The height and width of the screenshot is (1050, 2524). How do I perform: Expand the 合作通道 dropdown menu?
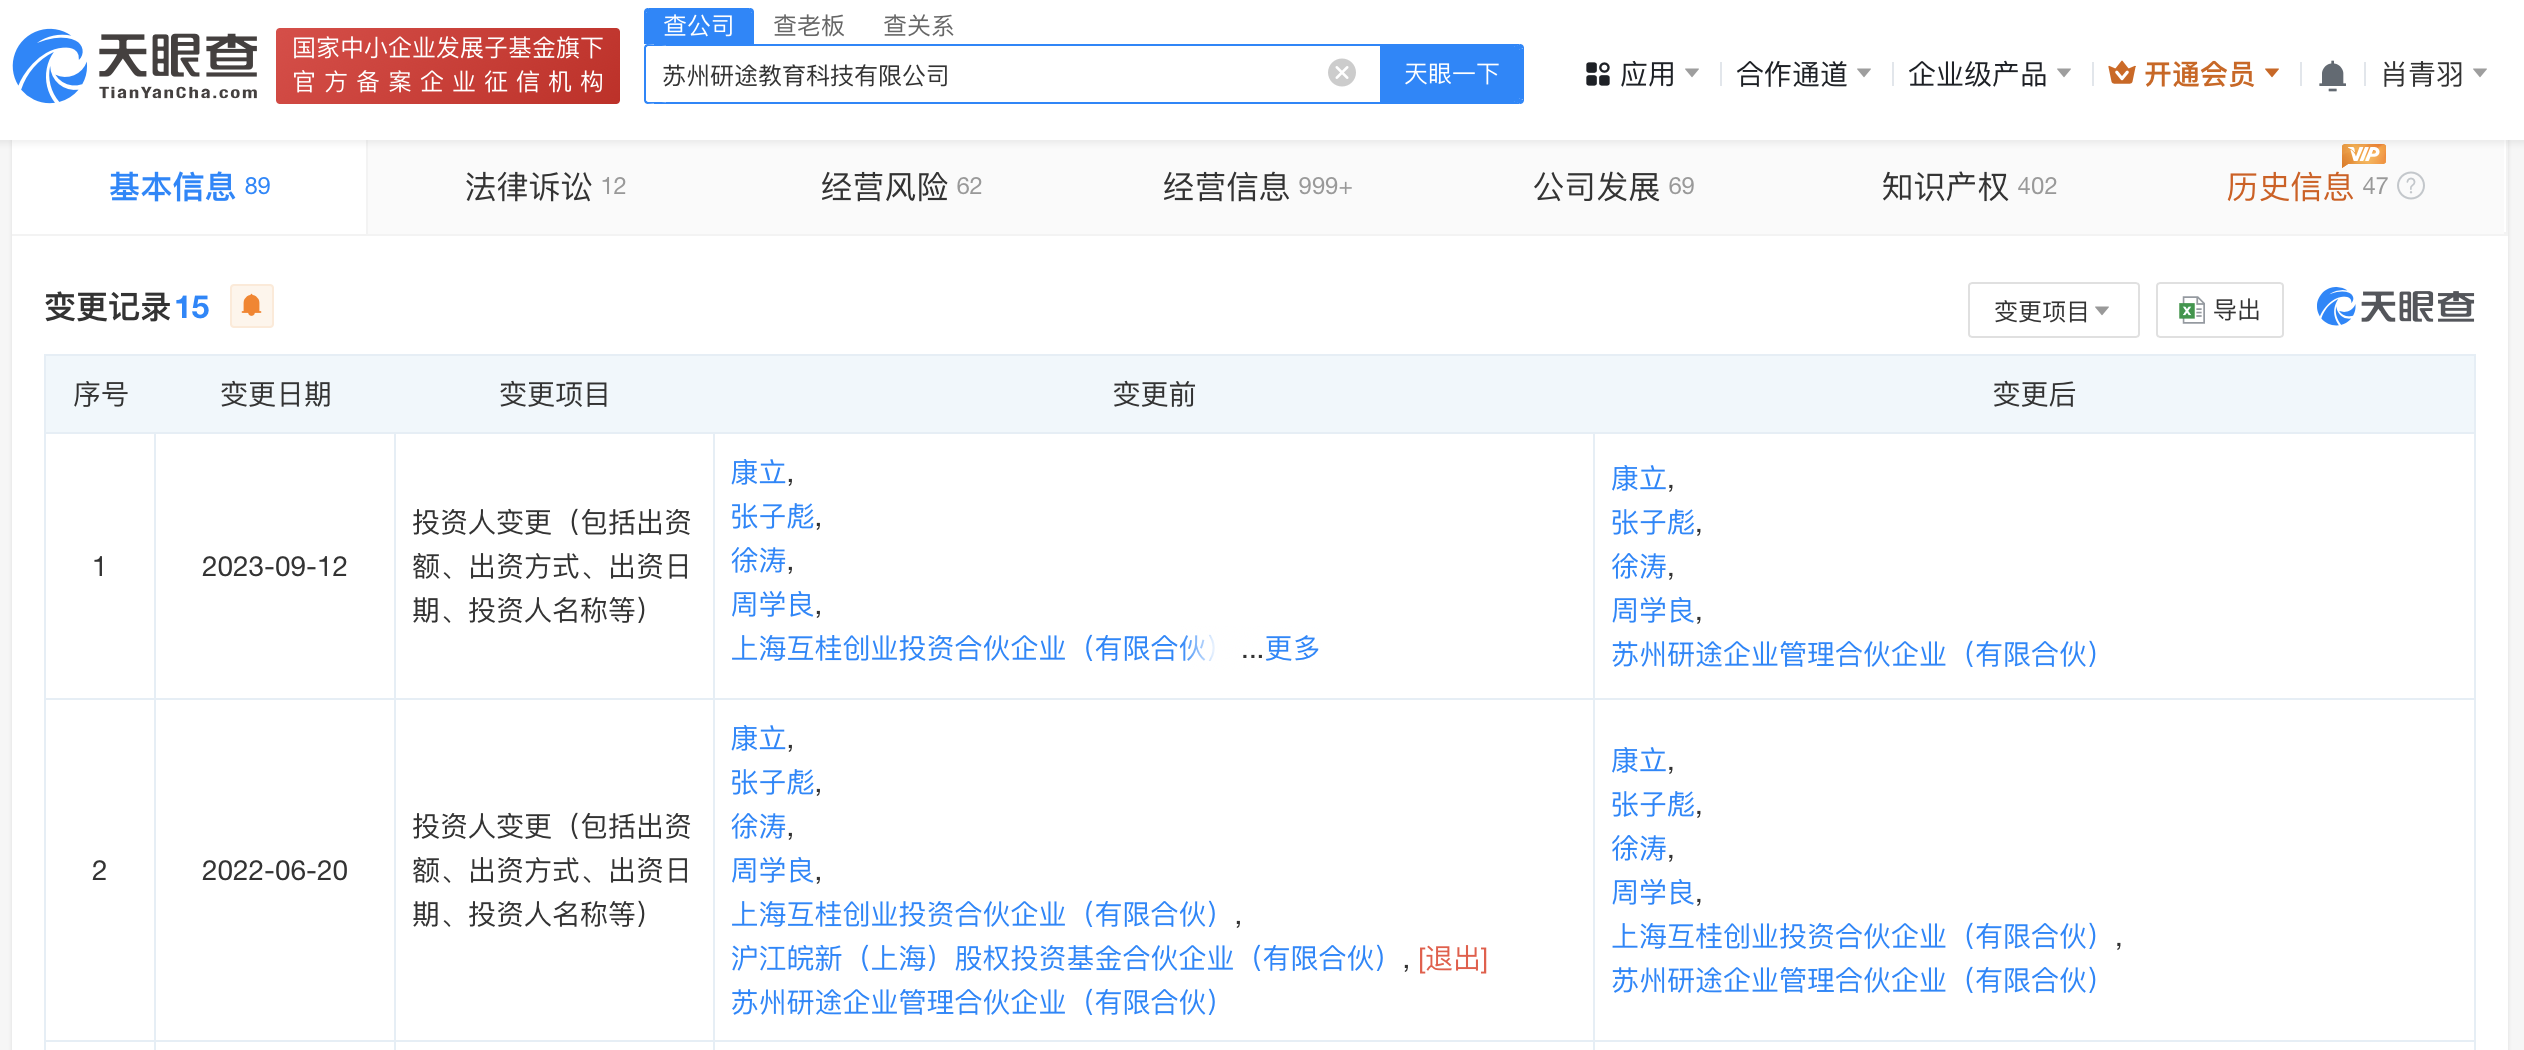click(x=1803, y=74)
